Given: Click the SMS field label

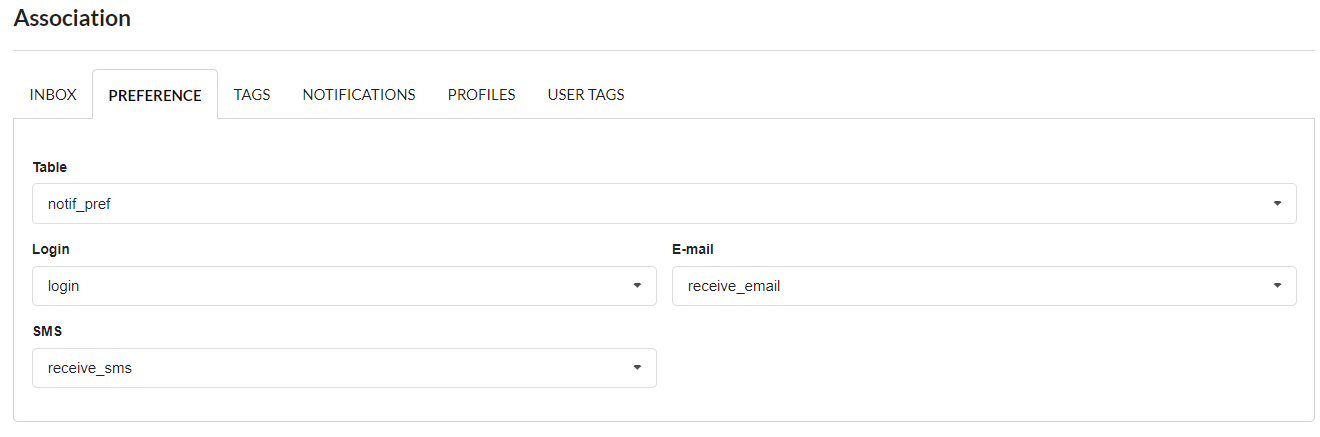Looking at the screenshot, I should tap(47, 331).
